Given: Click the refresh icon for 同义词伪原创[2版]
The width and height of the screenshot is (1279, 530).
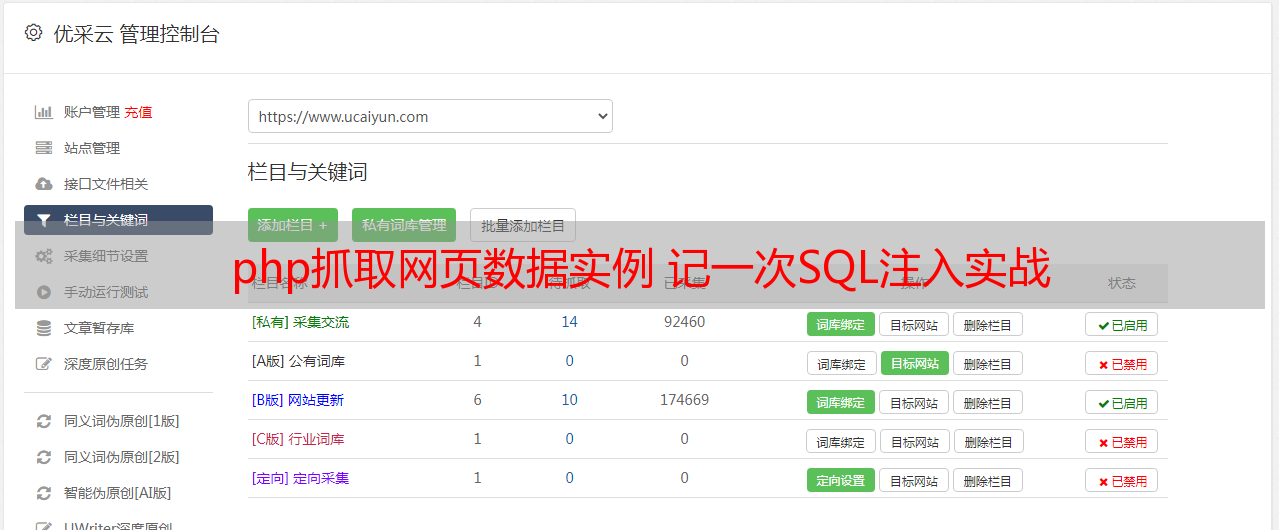Looking at the screenshot, I should pos(43,457).
